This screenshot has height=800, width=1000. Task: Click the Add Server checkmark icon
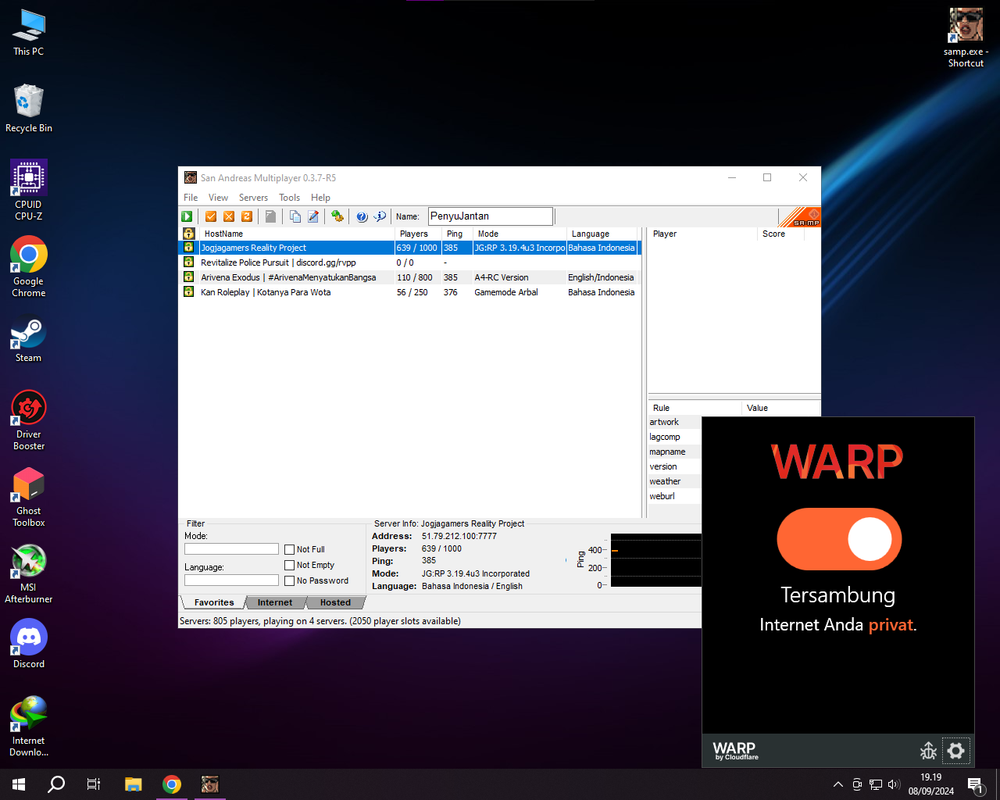pos(211,217)
